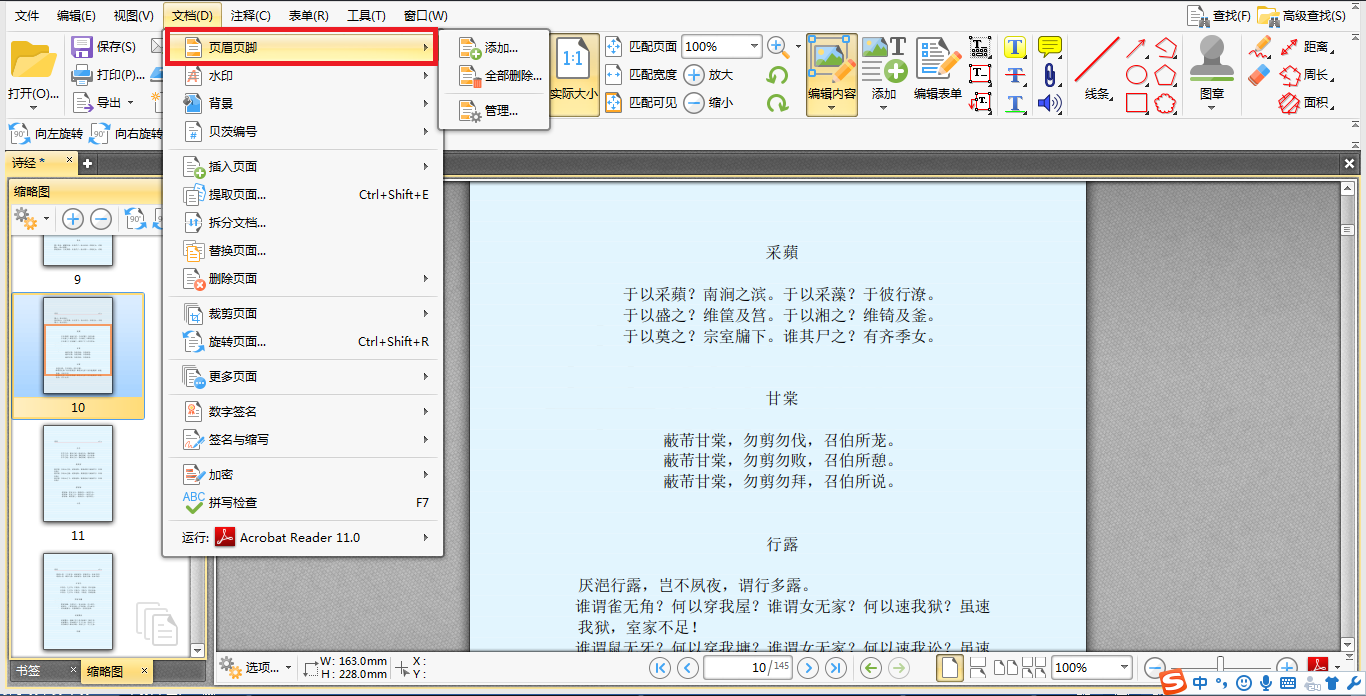Open the Document (文档) menu

click(x=192, y=15)
